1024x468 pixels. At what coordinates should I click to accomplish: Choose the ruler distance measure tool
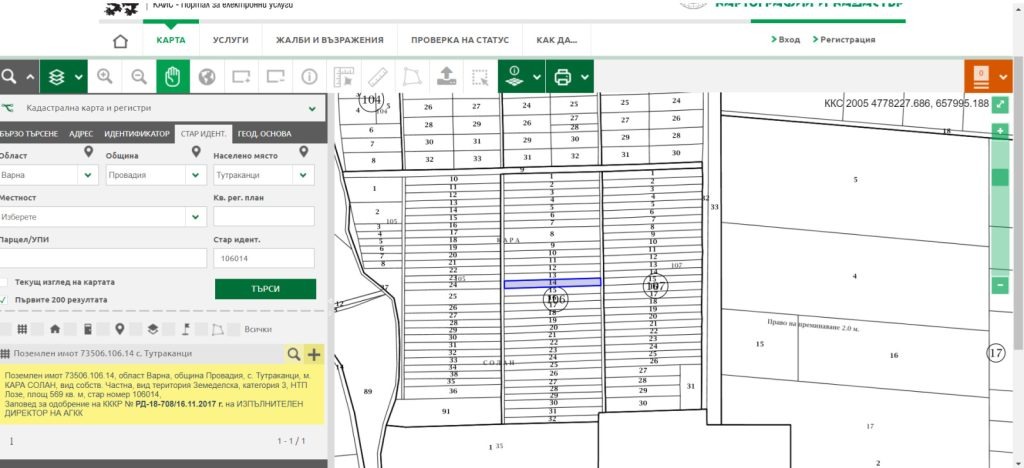(377, 76)
